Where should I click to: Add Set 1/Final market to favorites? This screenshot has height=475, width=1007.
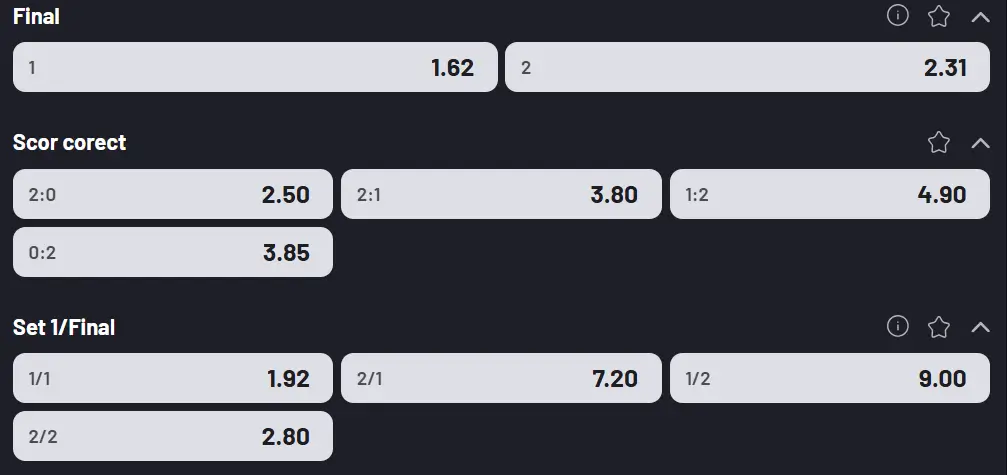tap(938, 326)
